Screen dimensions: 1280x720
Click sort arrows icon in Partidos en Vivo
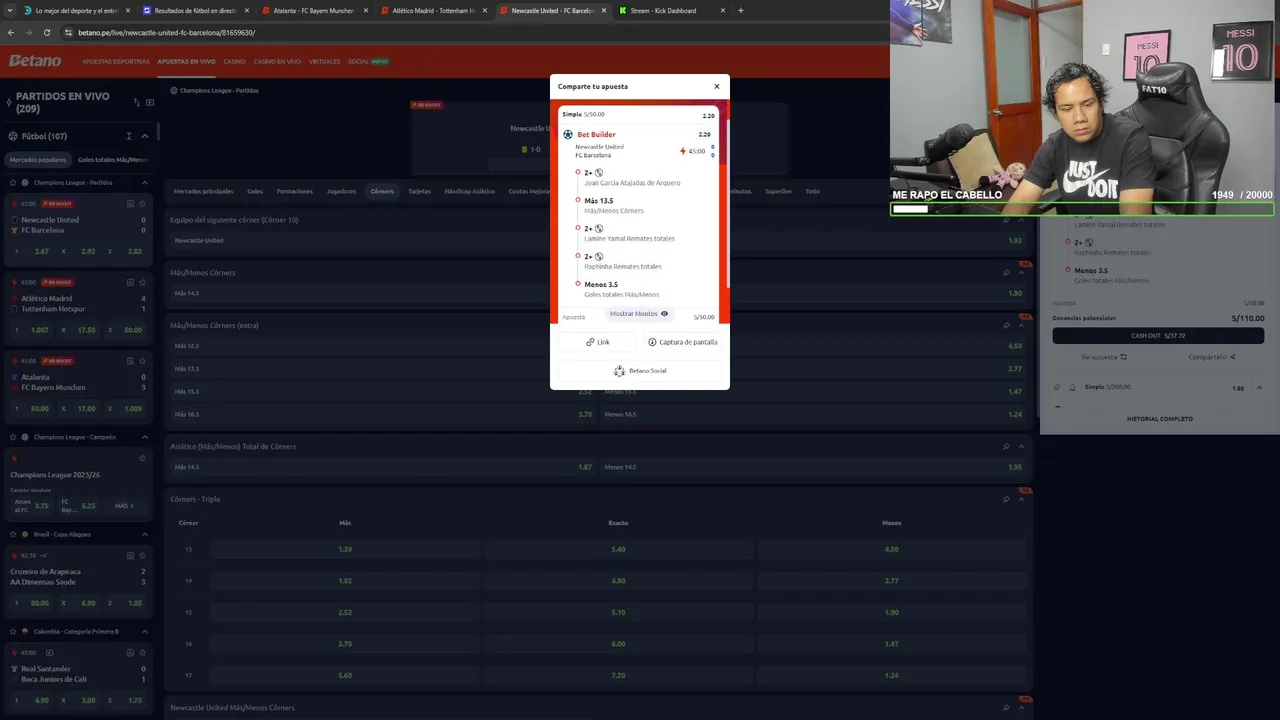[x=135, y=102]
